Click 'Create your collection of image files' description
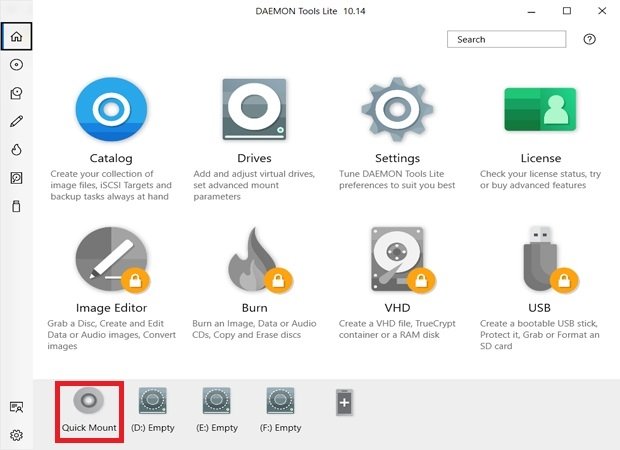This screenshot has height=450, width=620. [111, 185]
